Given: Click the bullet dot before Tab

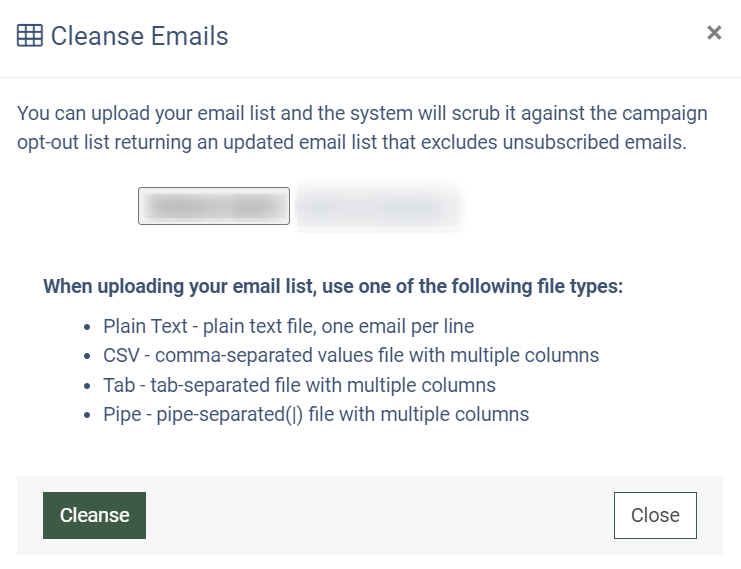Looking at the screenshot, I should click(87, 386).
